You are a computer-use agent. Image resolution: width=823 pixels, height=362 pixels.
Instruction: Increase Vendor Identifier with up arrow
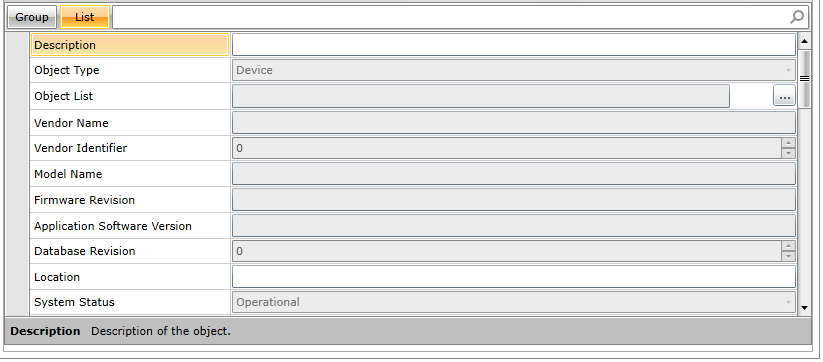788,143
